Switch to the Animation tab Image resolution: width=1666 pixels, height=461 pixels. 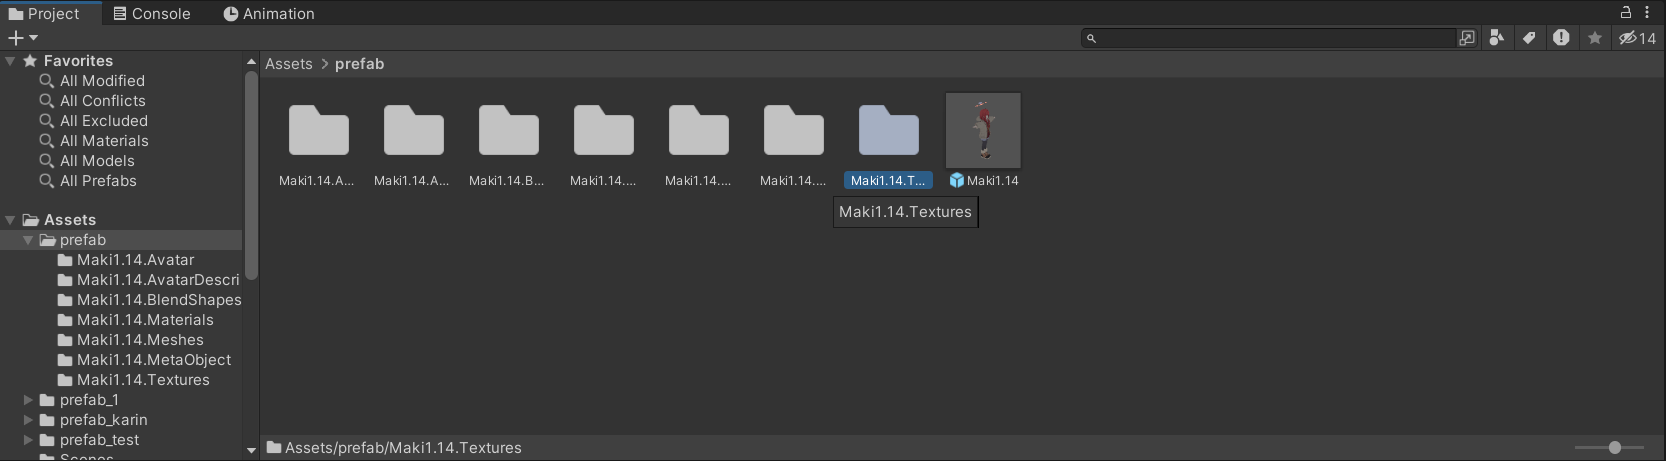tap(268, 14)
